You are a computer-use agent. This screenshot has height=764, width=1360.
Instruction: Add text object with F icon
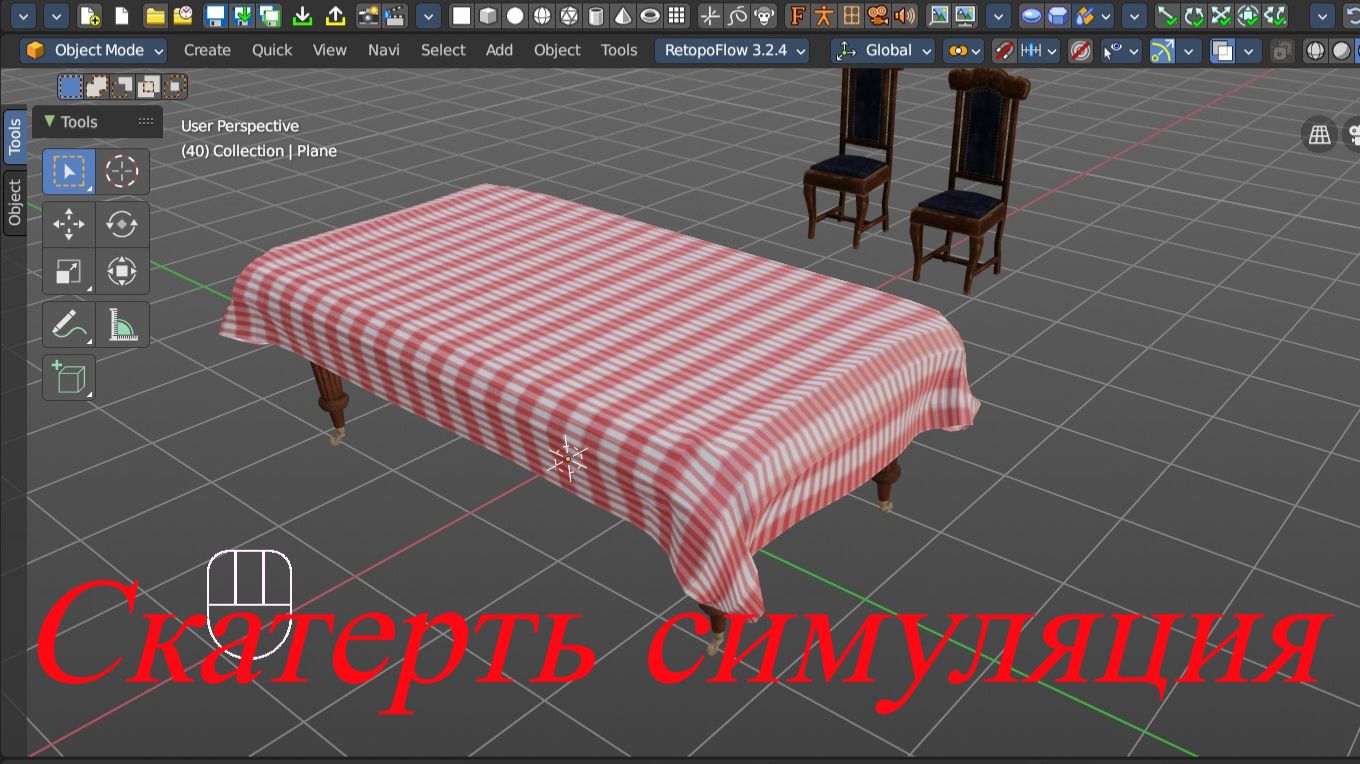(797, 16)
